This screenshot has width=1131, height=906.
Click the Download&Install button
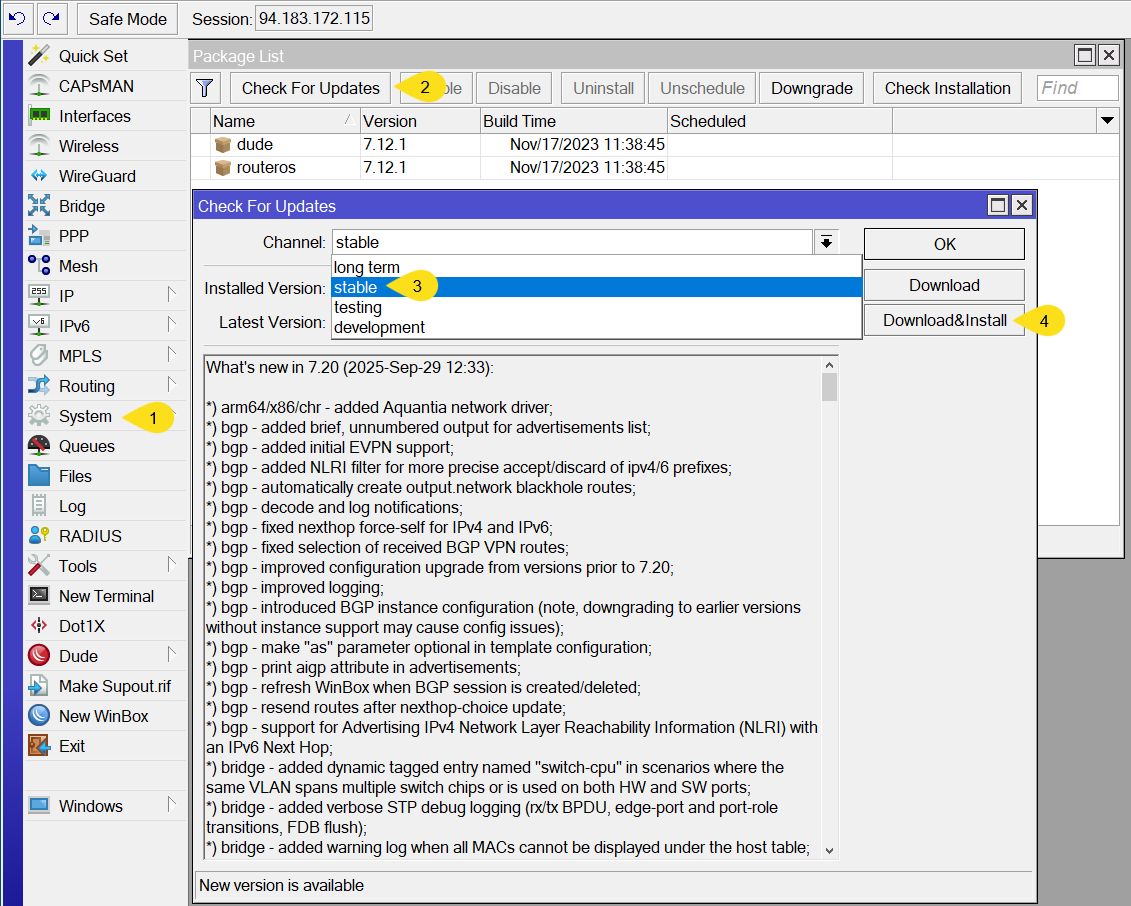[x=944, y=321]
